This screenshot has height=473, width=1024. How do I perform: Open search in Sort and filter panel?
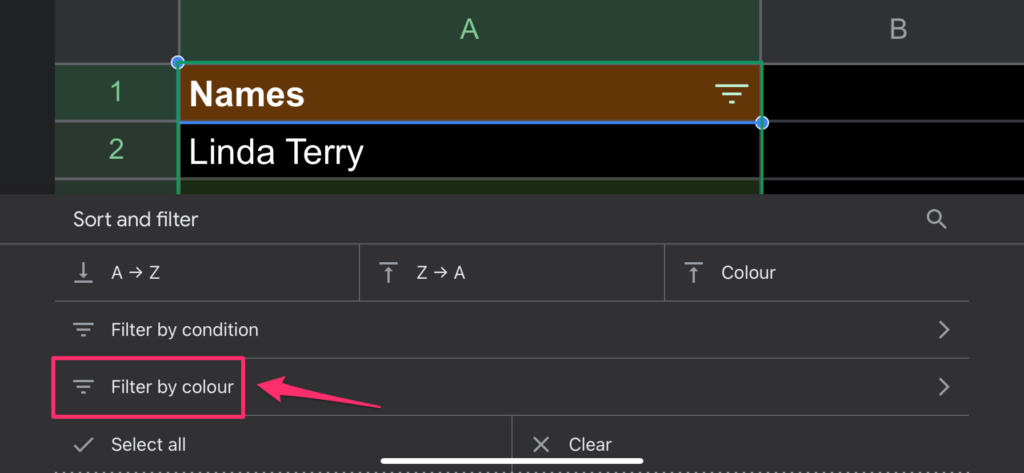[x=936, y=220]
